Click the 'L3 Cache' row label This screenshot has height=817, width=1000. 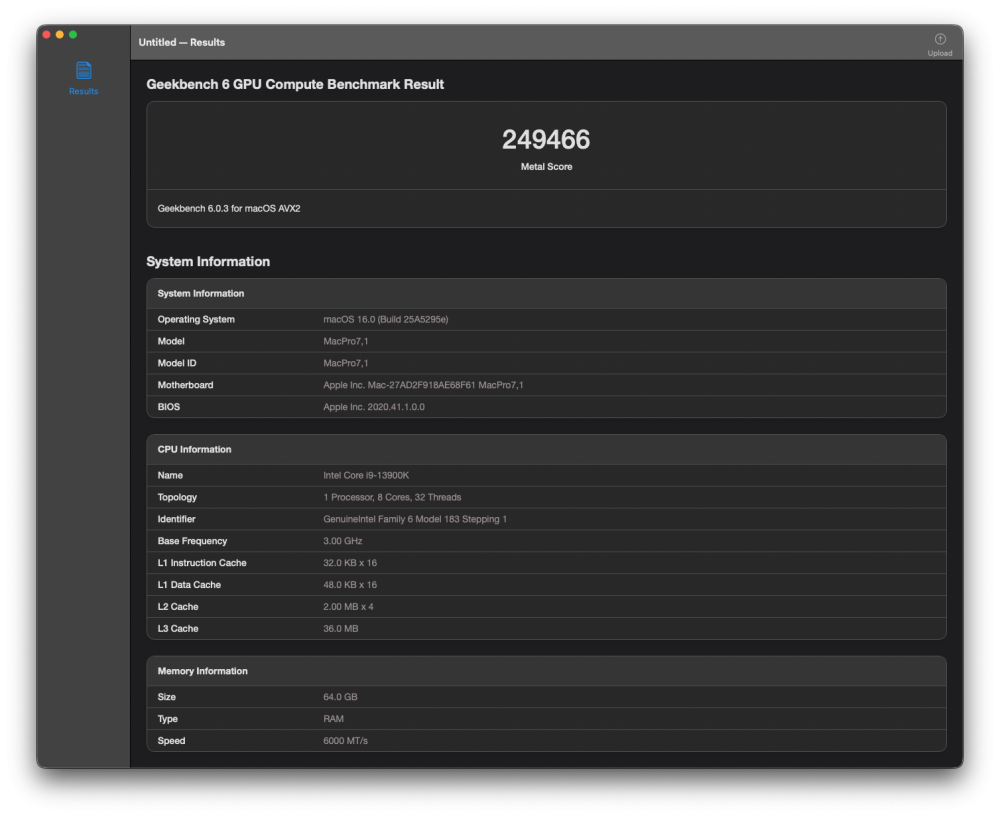click(x=178, y=628)
